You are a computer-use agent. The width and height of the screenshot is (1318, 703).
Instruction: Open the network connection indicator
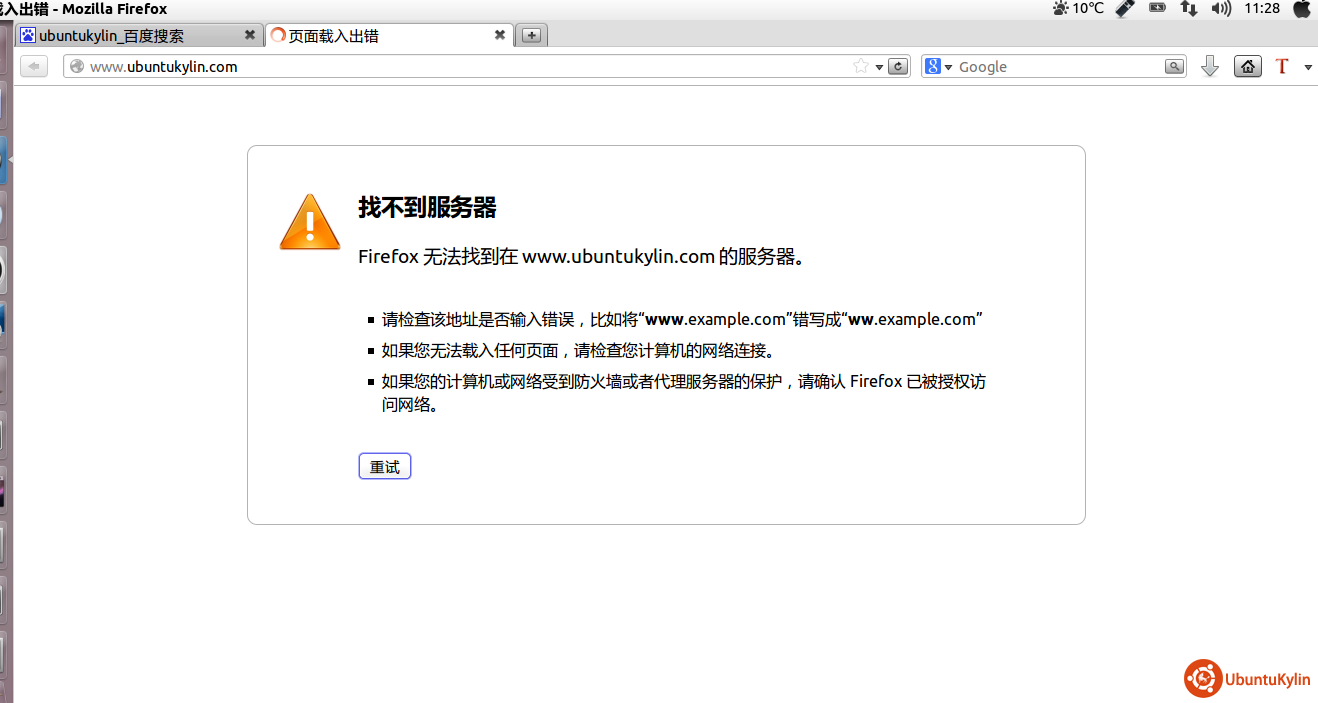[1189, 8]
